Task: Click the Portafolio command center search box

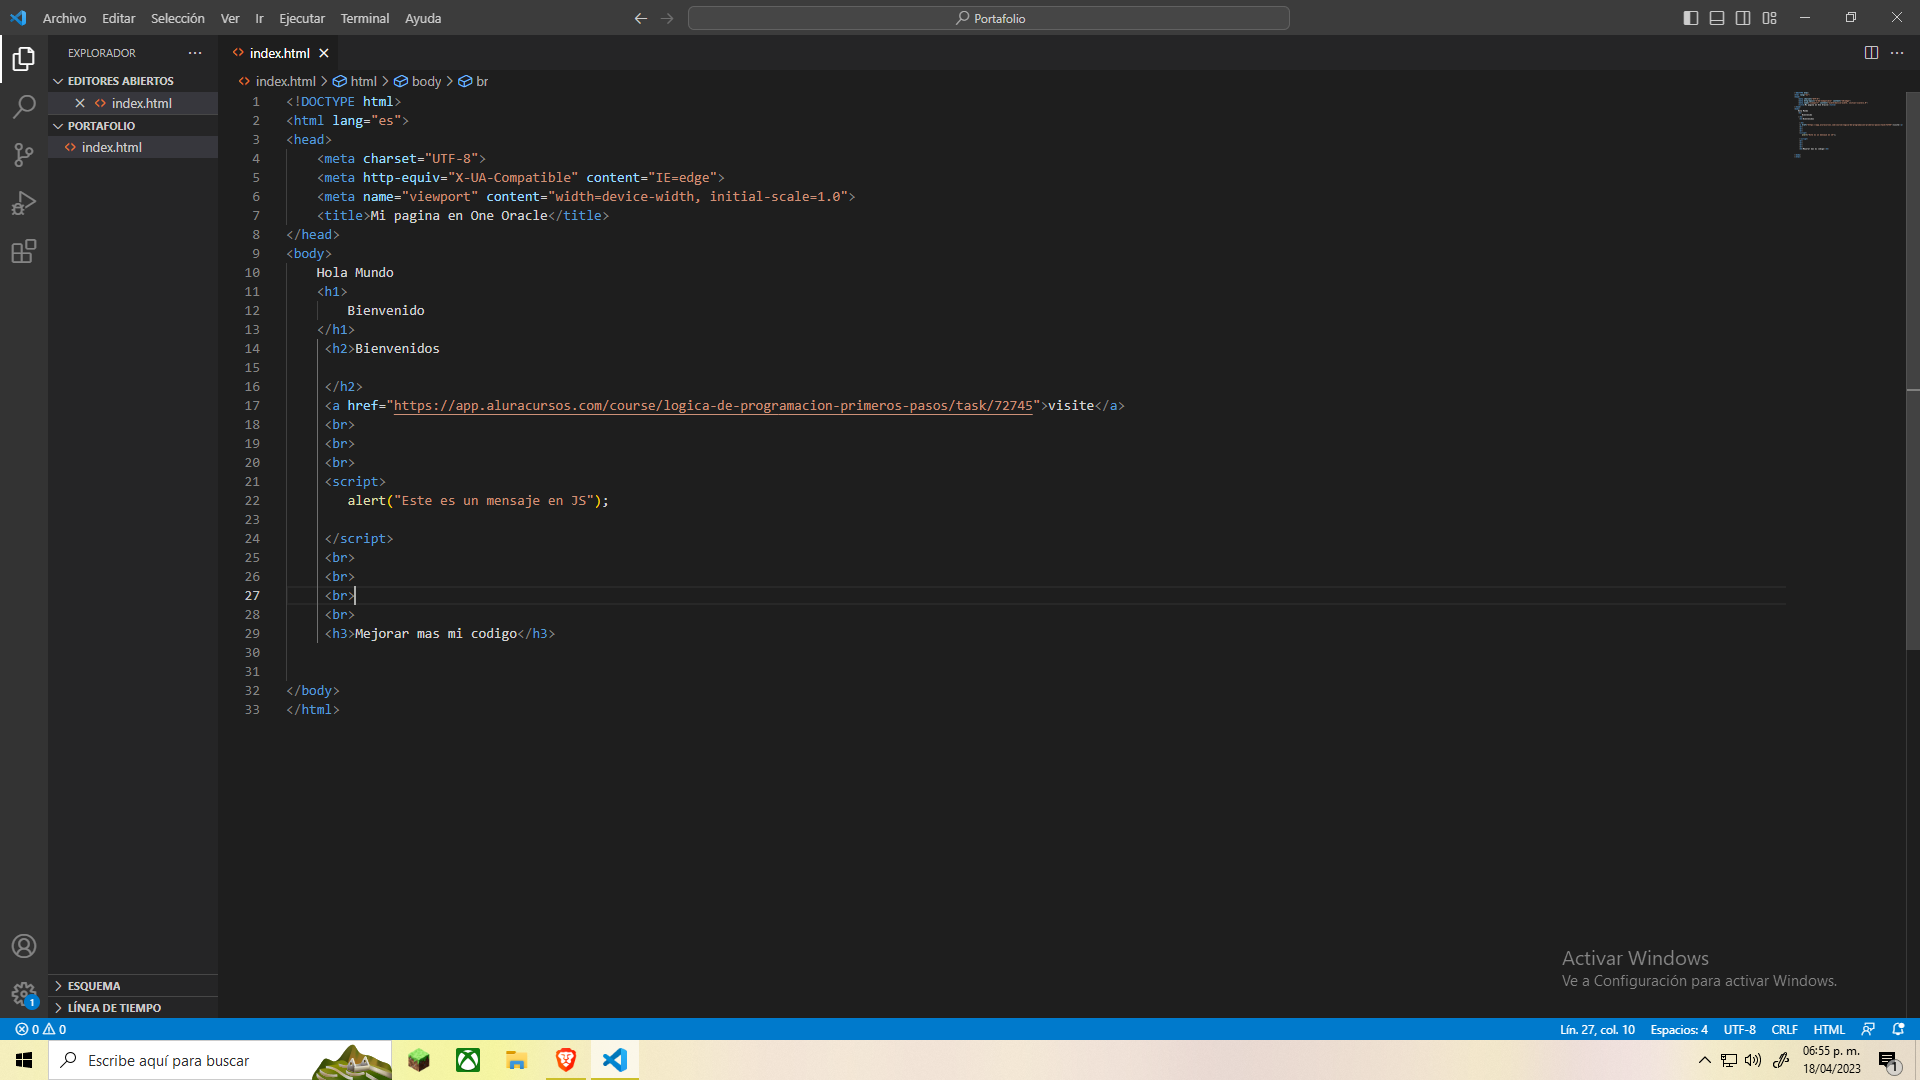Action: click(988, 18)
